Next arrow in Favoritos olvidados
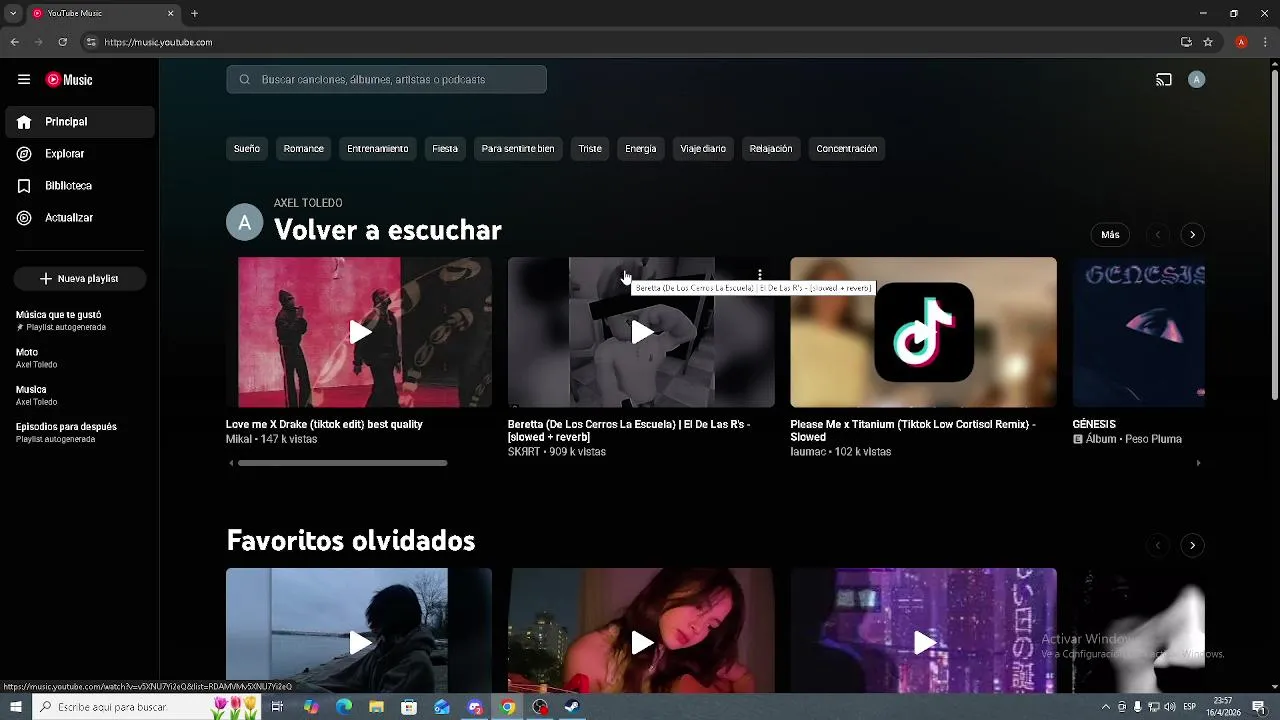This screenshot has width=1280, height=720. [x=1192, y=545]
